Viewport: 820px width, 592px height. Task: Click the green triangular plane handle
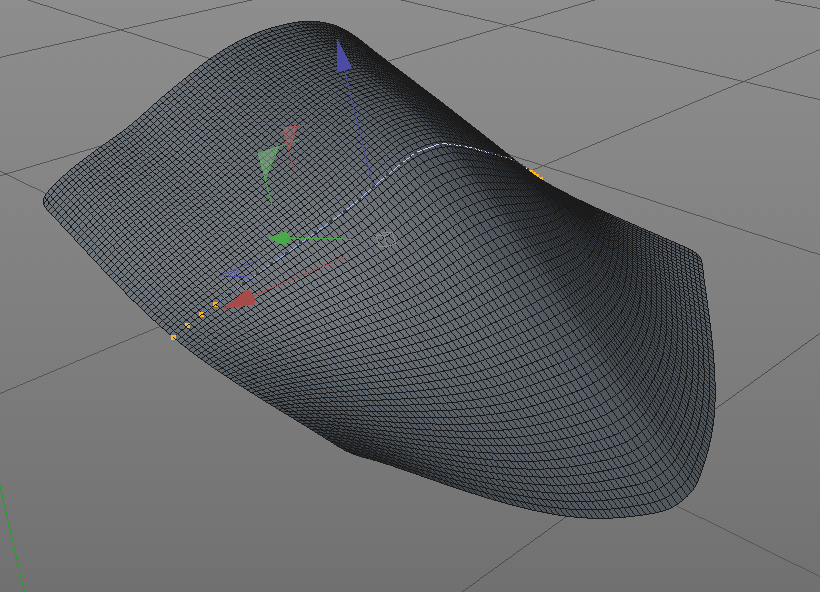click(269, 162)
